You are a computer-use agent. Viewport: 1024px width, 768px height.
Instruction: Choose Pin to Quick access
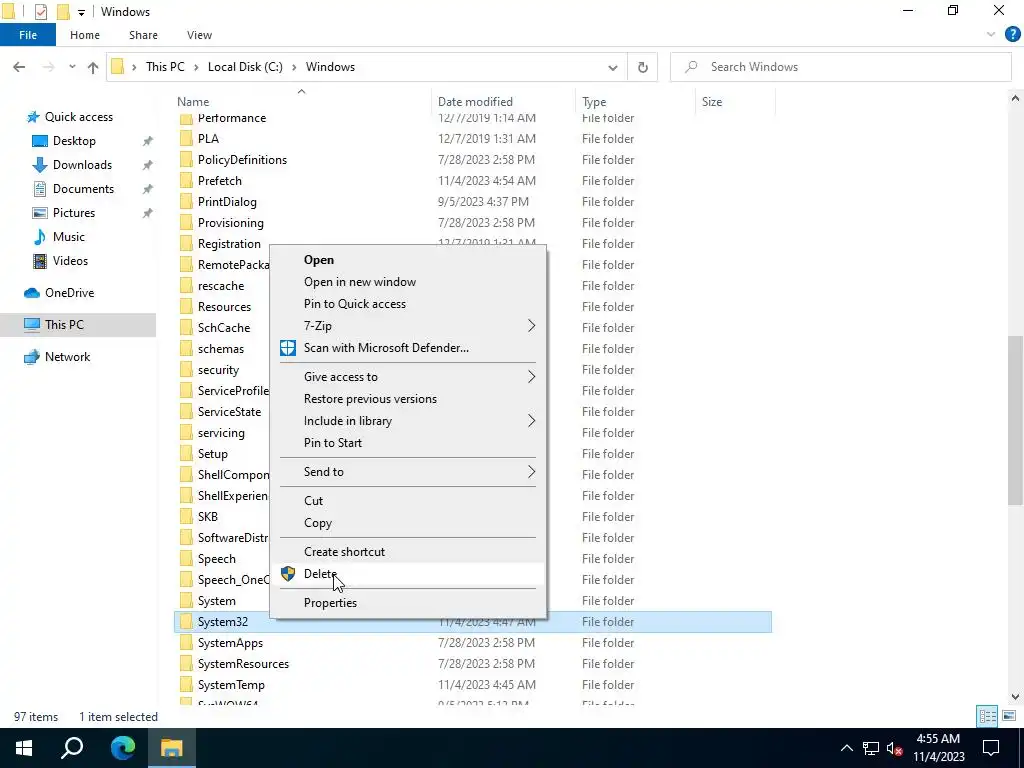[x=408, y=304]
